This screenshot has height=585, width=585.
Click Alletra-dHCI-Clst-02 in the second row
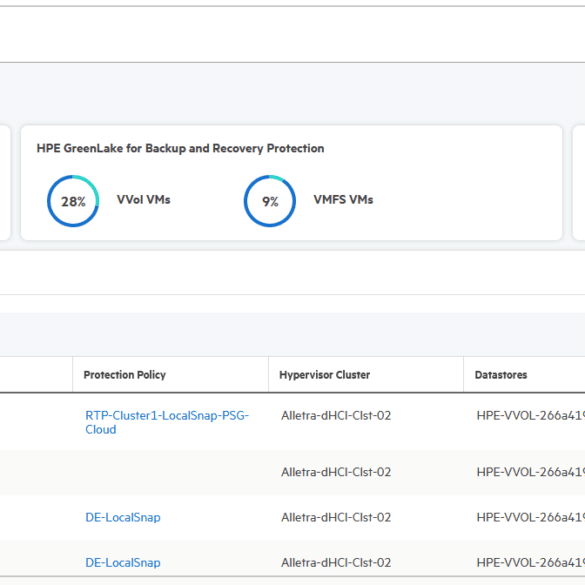[336, 472]
